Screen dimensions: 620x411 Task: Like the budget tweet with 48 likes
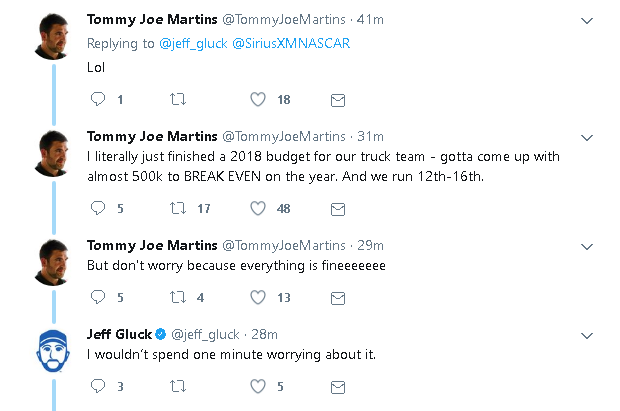click(258, 208)
